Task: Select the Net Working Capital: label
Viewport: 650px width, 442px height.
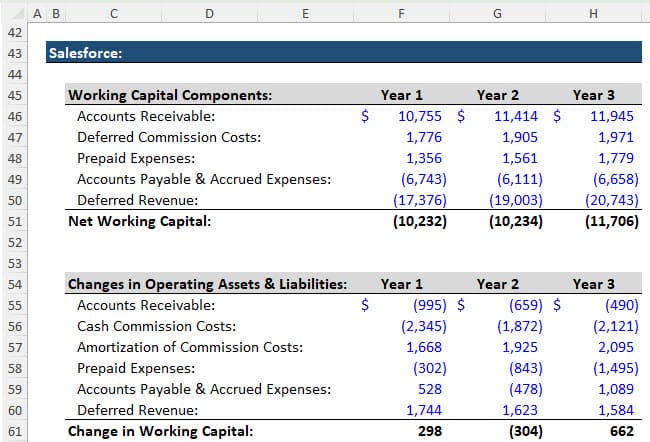Action: (140, 221)
